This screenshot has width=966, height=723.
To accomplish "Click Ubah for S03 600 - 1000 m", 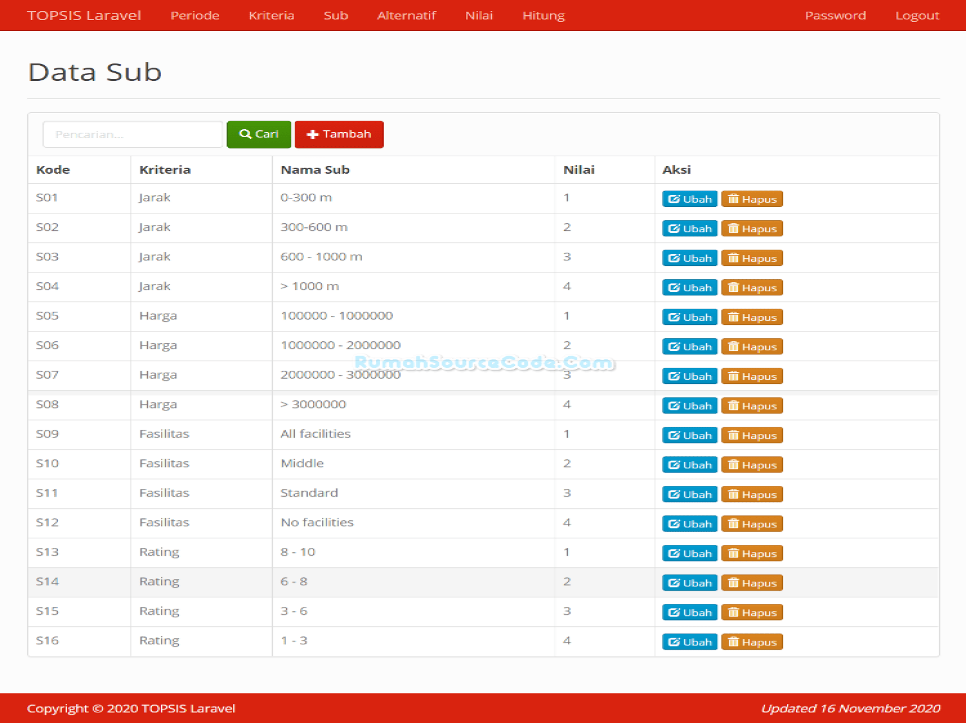I will coord(689,258).
